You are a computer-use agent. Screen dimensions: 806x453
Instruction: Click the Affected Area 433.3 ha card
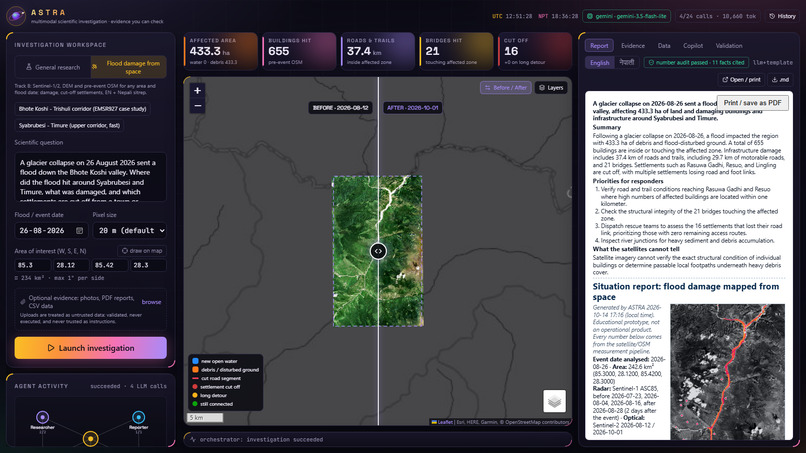tap(221, 51)
